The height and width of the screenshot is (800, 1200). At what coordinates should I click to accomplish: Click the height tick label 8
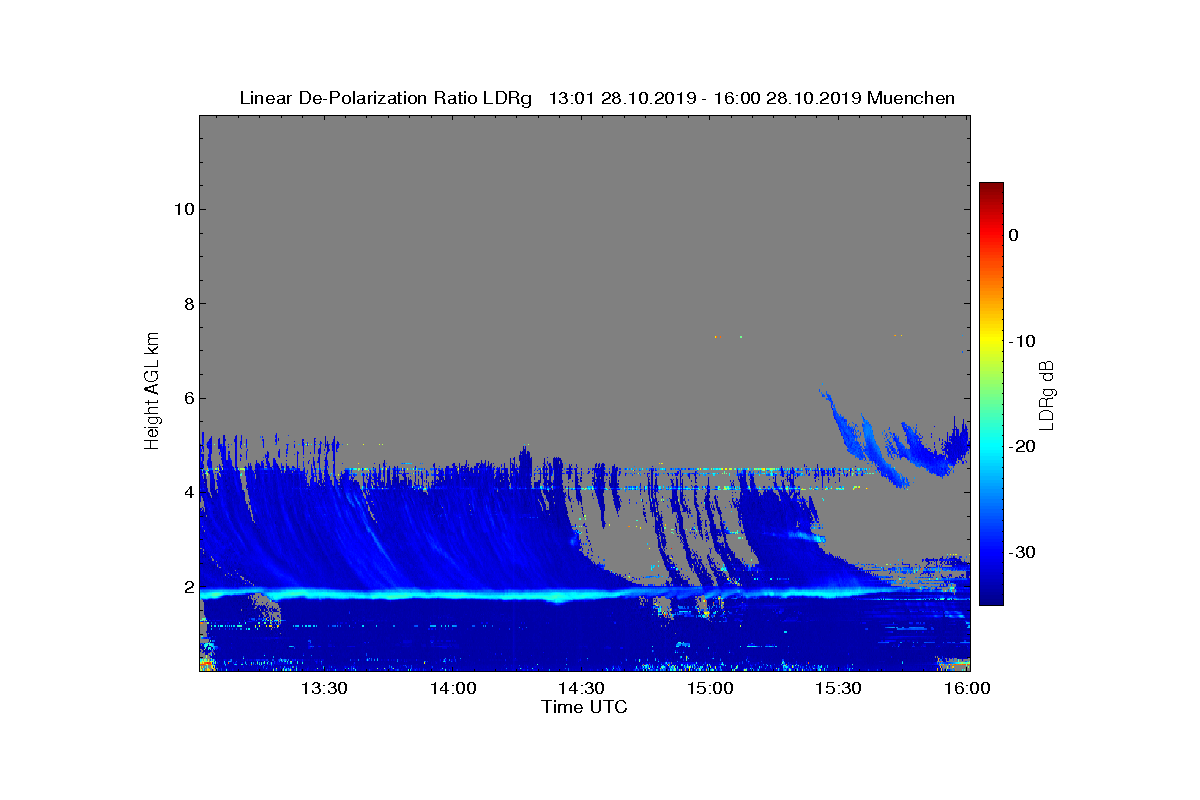[x=187, y=304]
